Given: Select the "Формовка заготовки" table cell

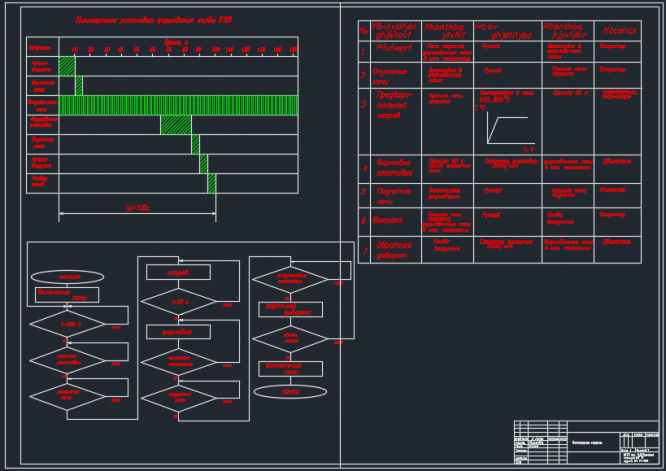Looking at the screenshot, I should [x=396, y=169].
